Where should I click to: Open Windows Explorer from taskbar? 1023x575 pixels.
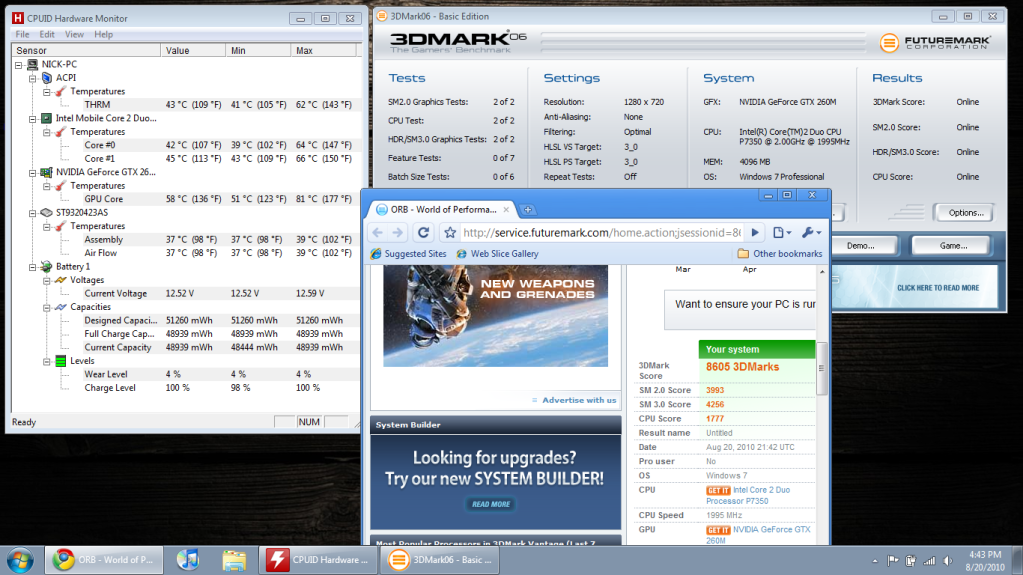click(234, 560)
